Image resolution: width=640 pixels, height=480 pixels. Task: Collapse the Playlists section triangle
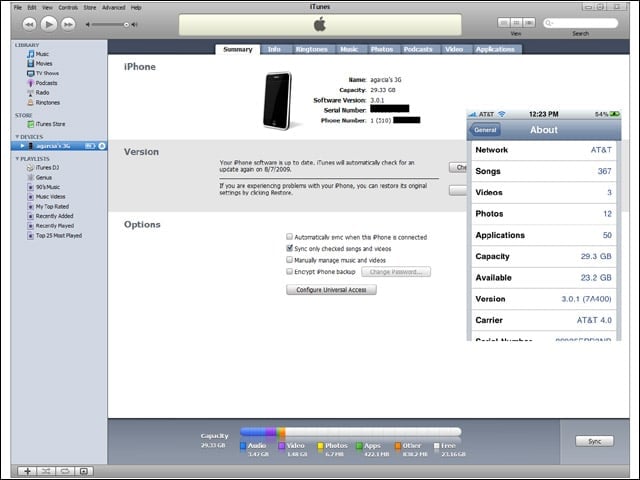[x=17, y=158]
